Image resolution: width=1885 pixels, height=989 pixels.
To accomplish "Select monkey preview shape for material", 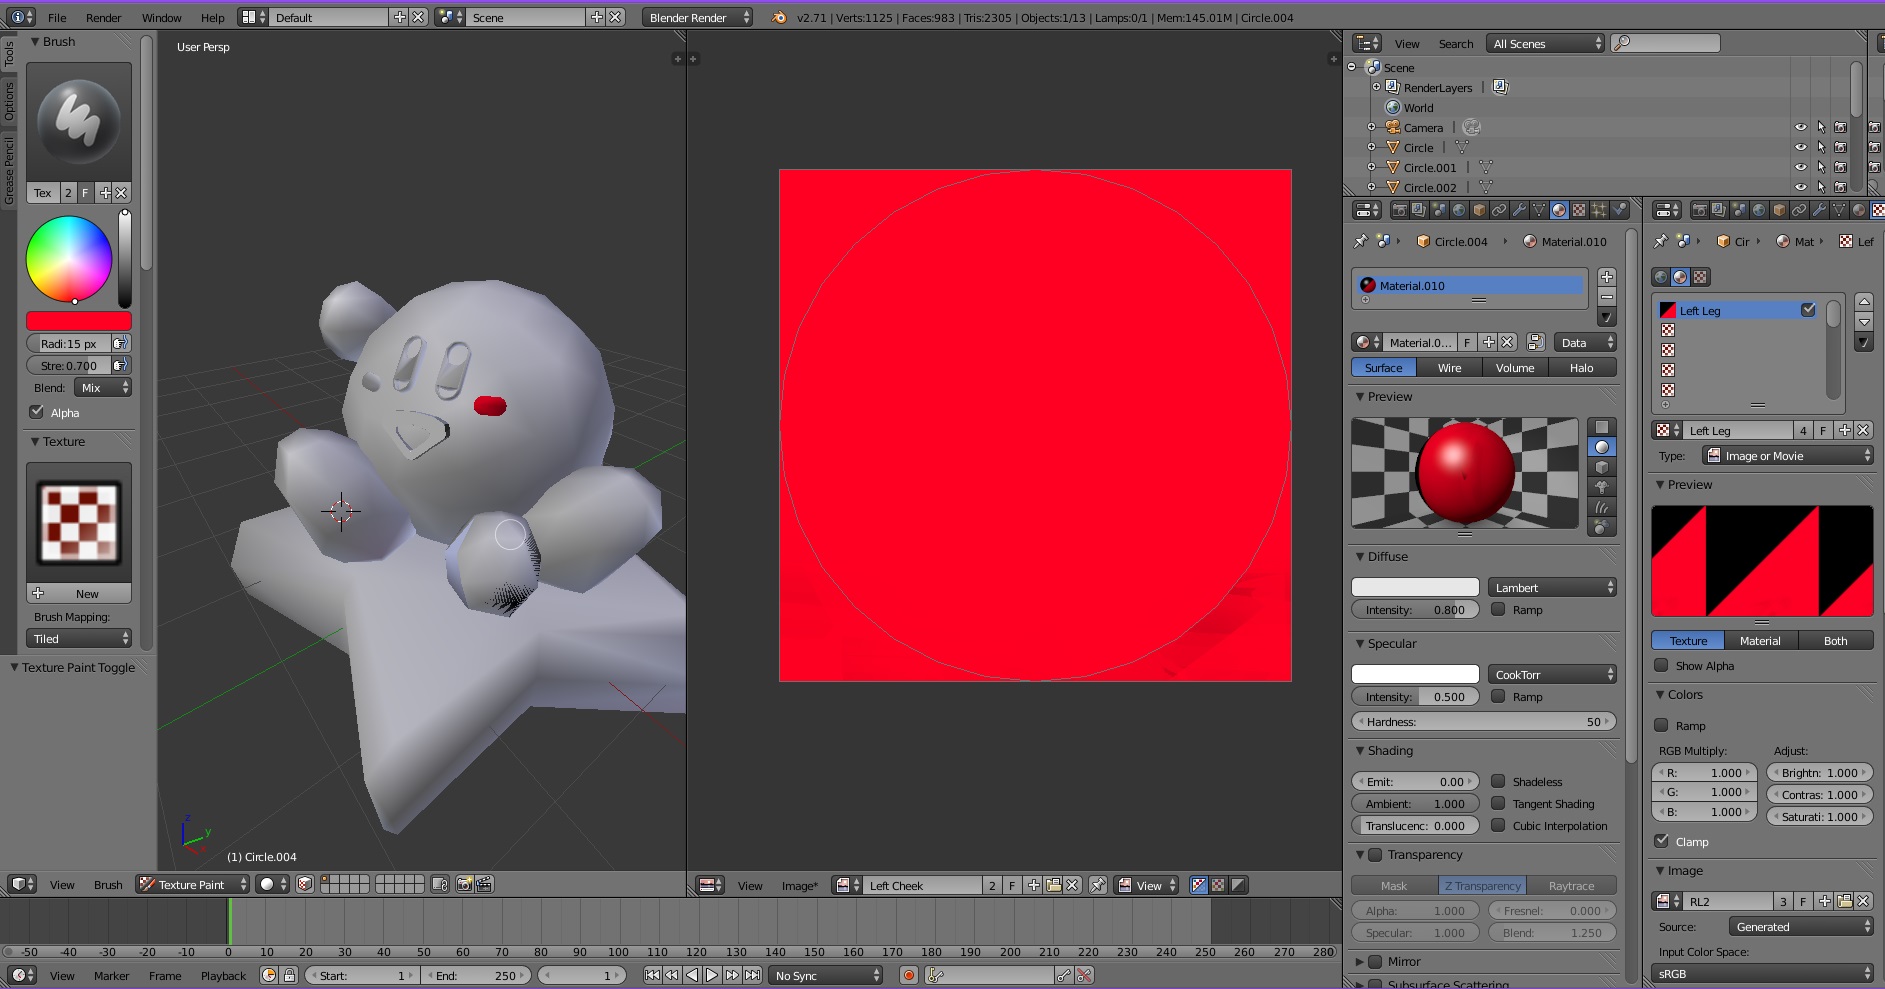I will click(1602, 487).
